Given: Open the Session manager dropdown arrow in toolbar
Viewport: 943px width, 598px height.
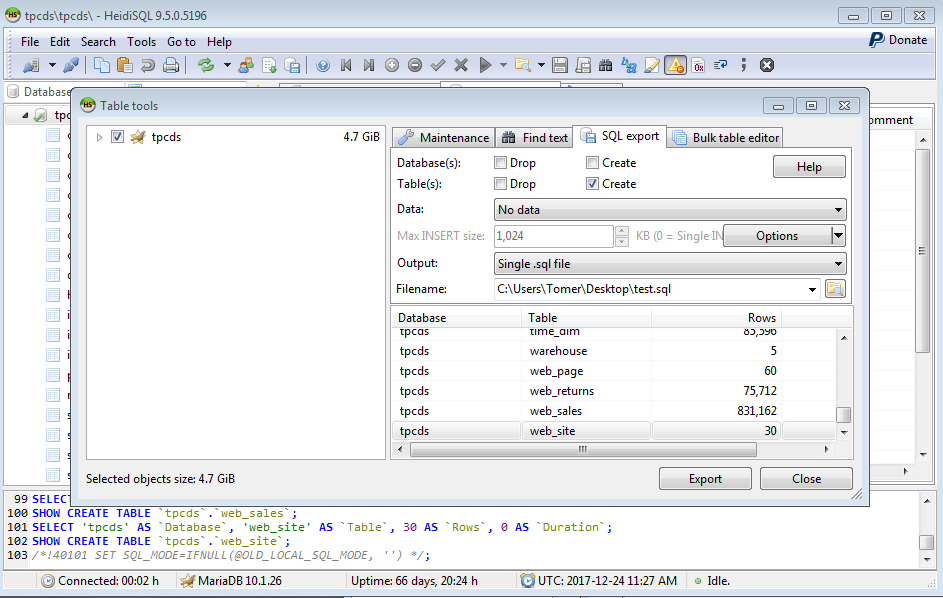Looking at the screenshot, I should point(52,65).
